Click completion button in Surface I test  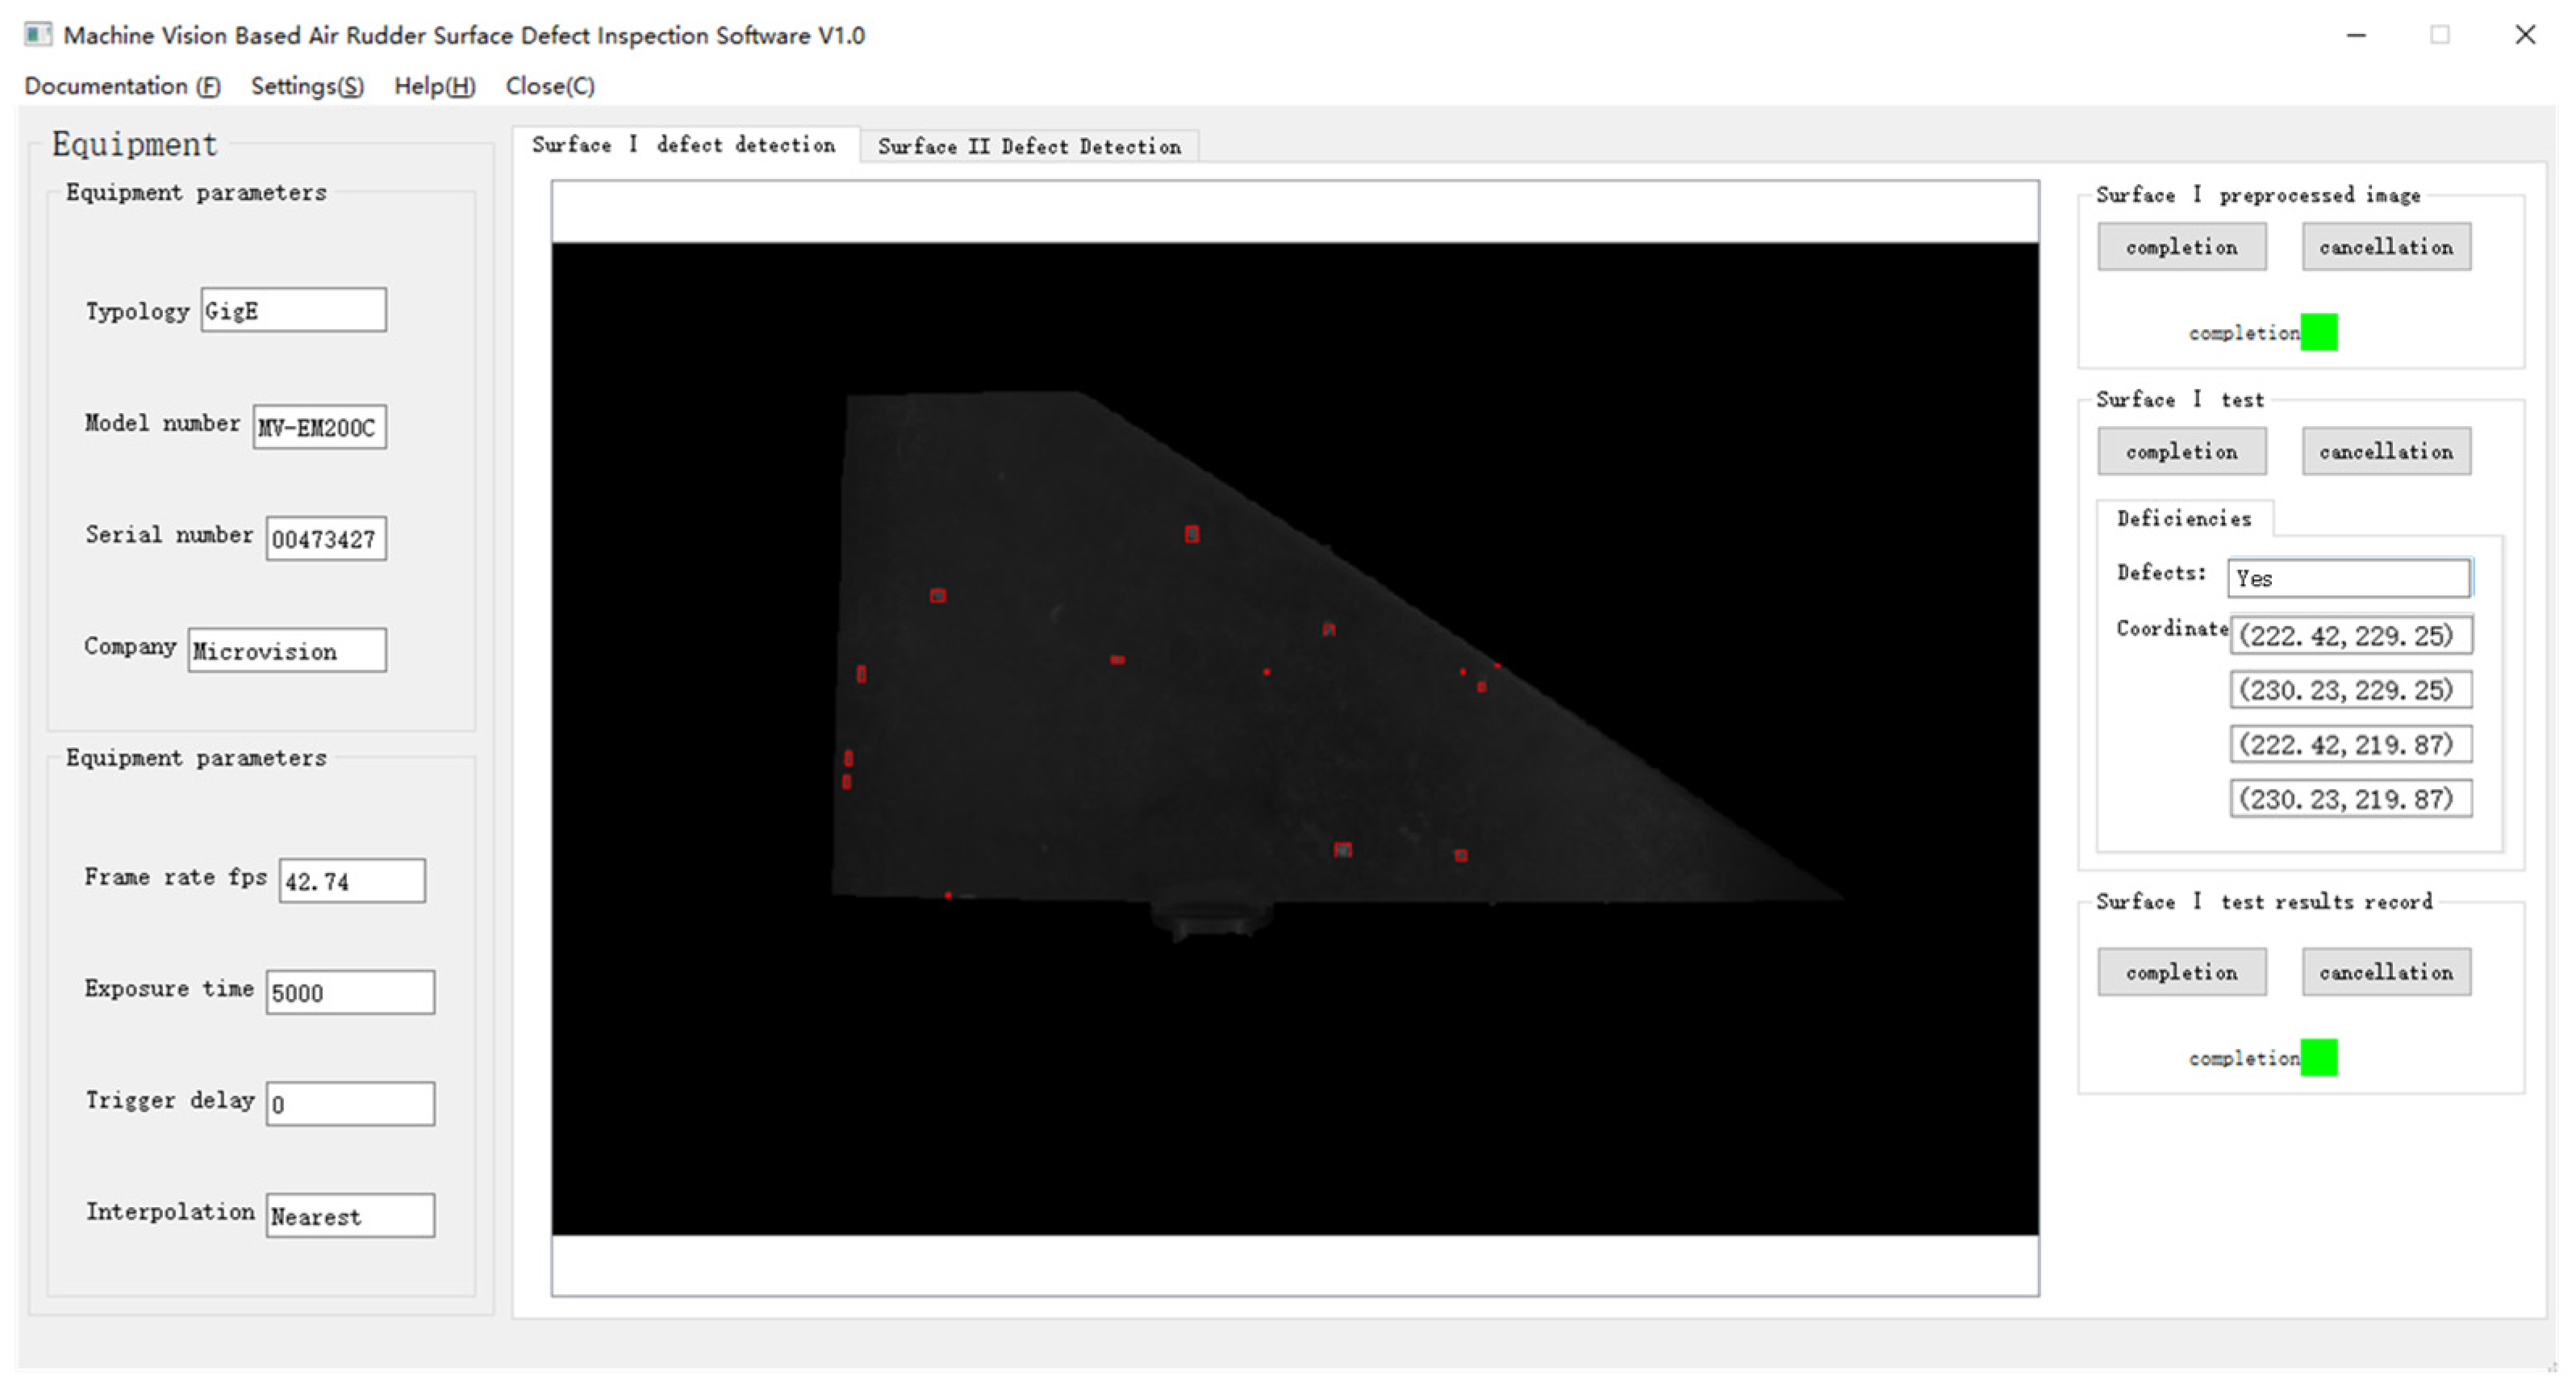(x=2181, y=451)
